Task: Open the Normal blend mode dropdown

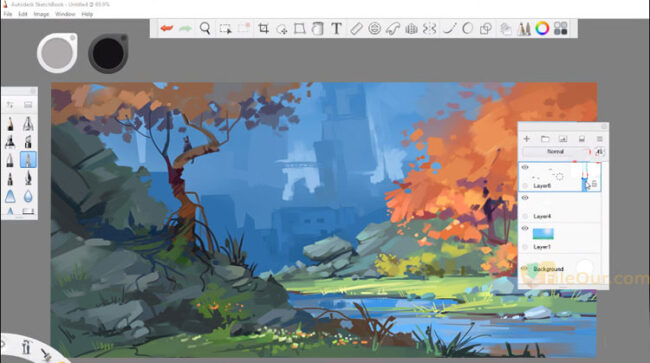Action: pos(555,152)
